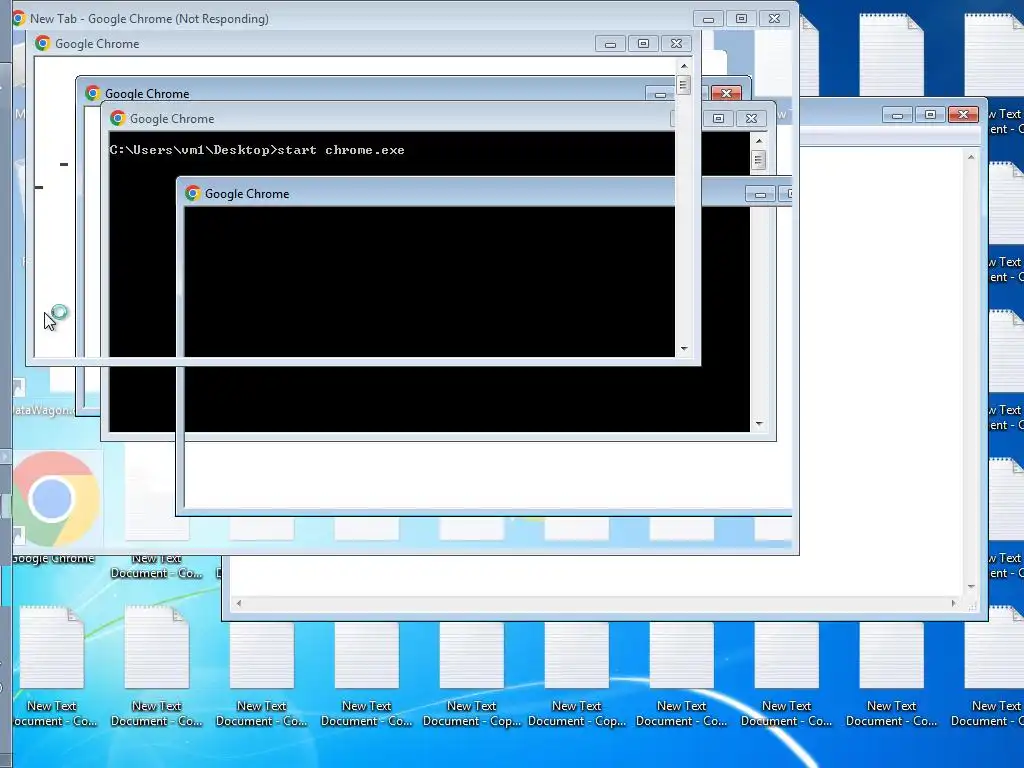Click the scrollbar thumb in the start chrome.exe window

(758, 159)
